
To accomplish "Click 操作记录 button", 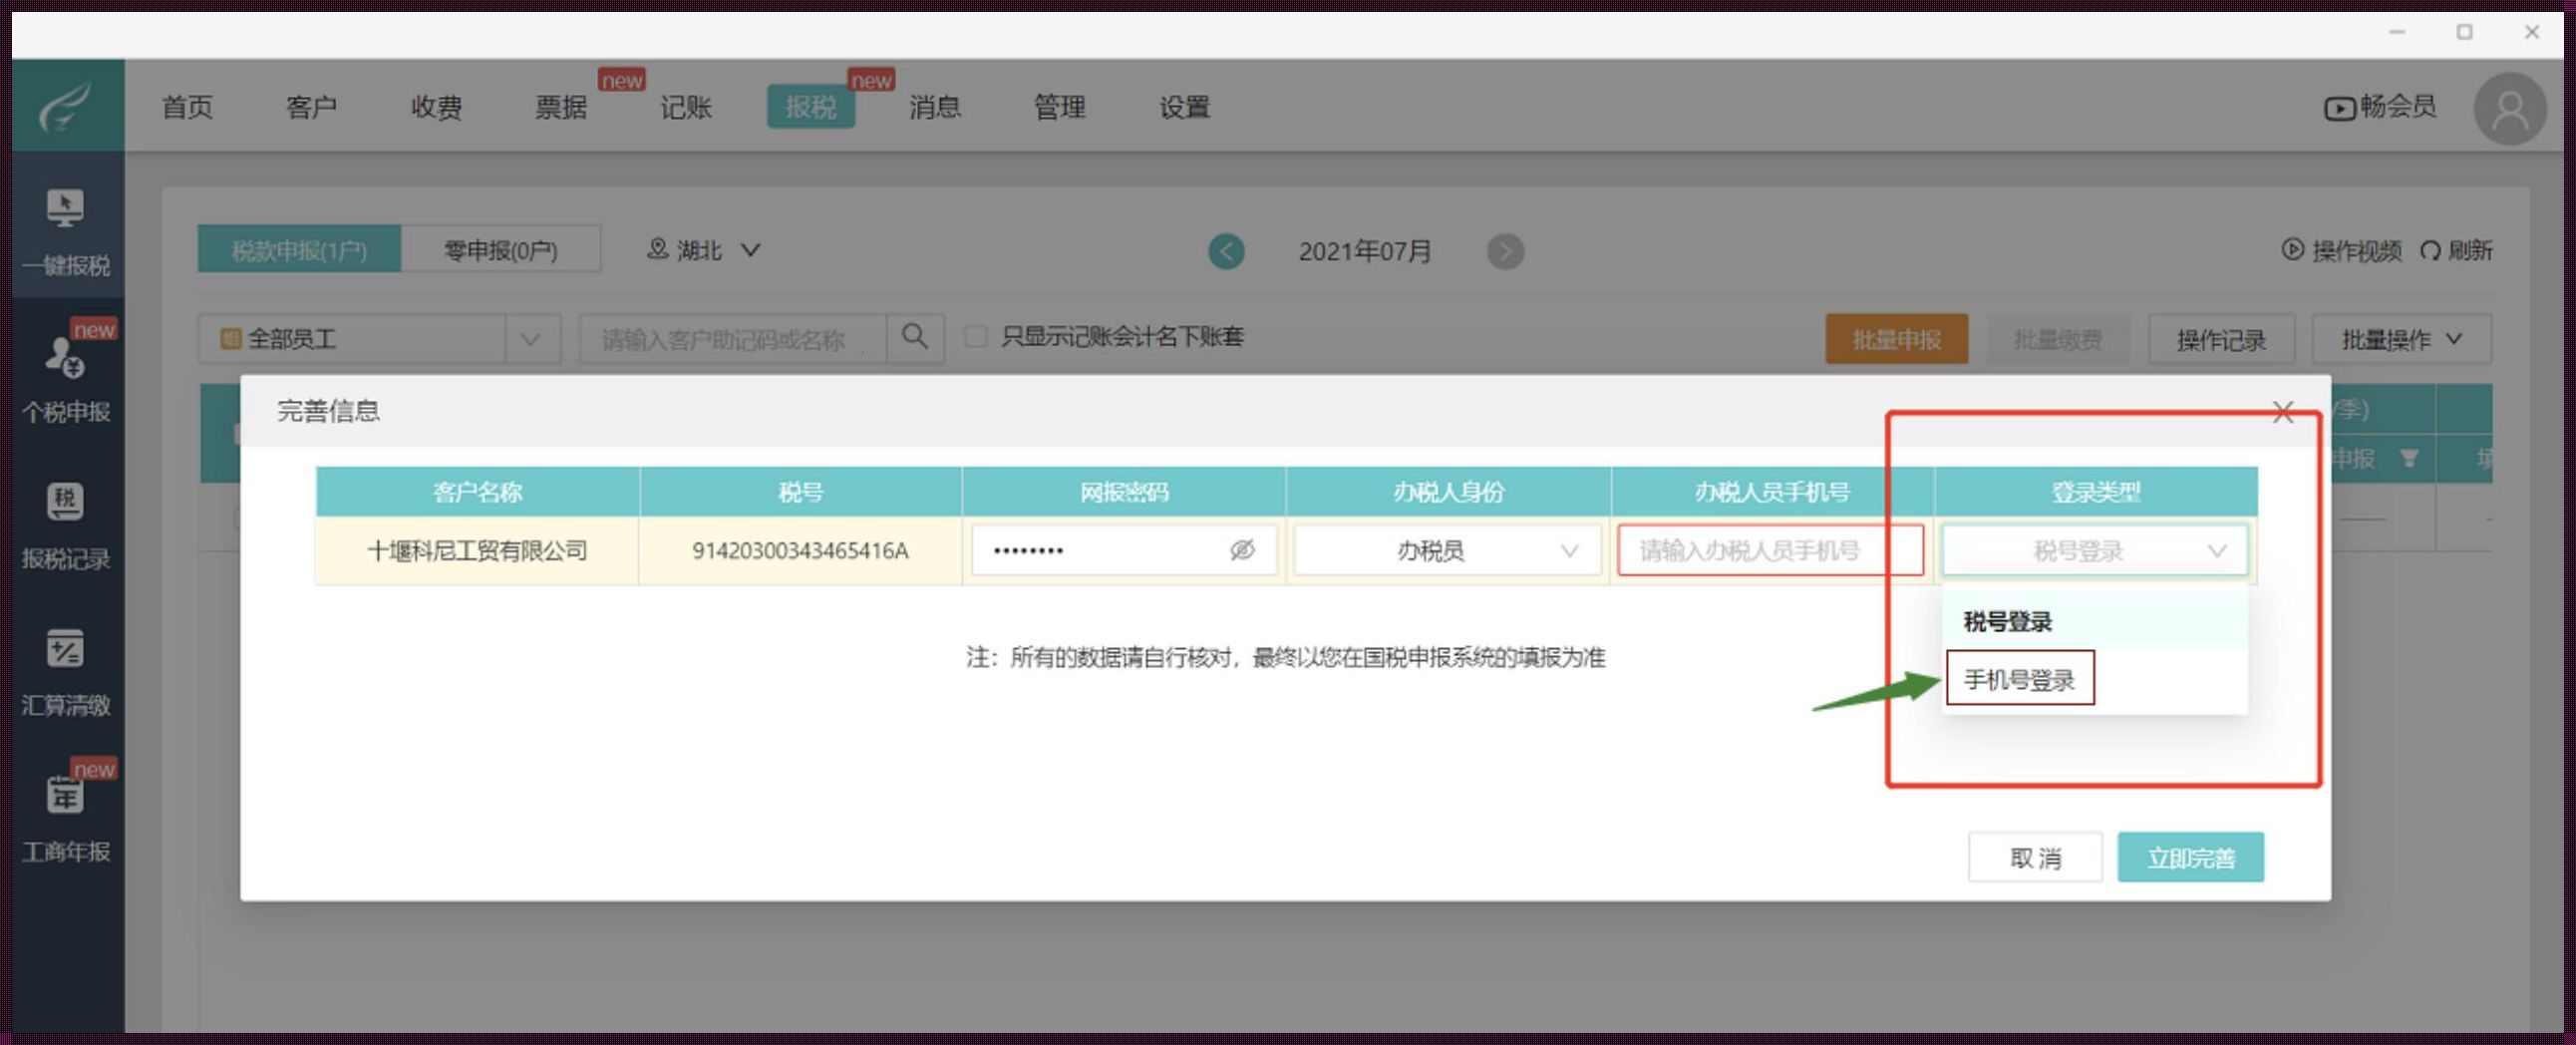I will coord(2221,339).
